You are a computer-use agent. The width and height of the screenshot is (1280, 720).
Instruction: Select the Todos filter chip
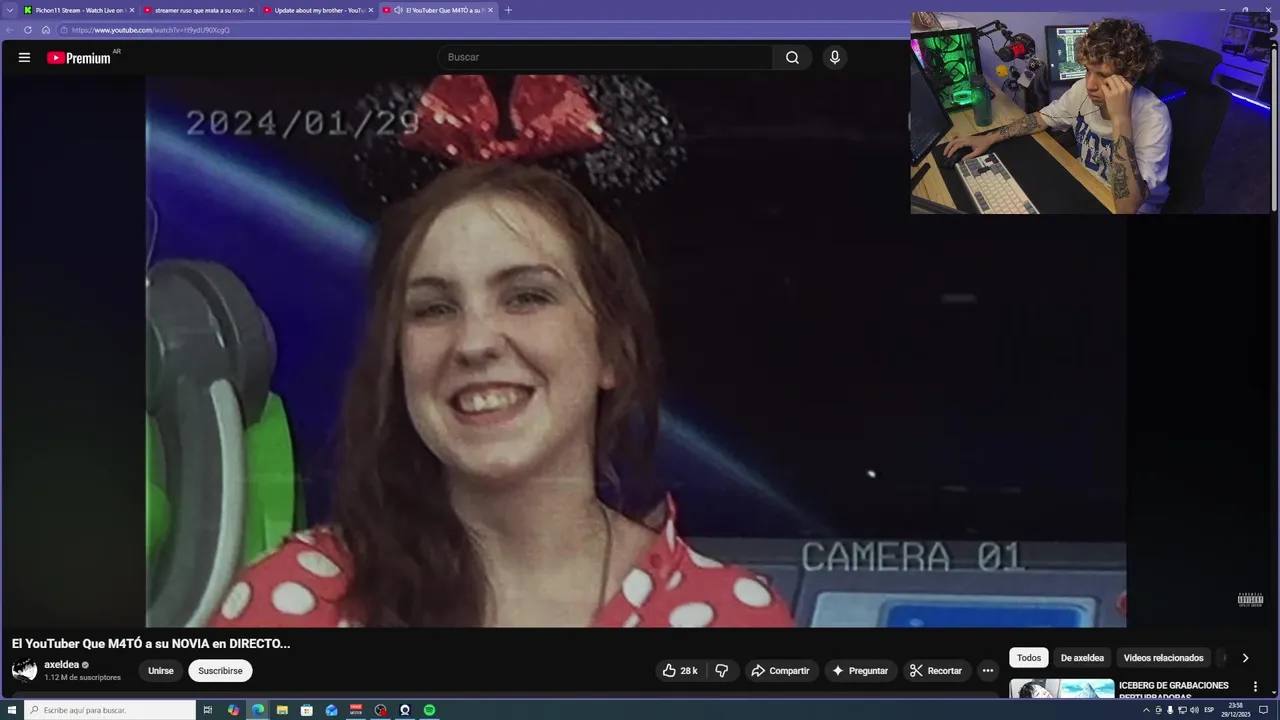click(x=1029, y=658)
